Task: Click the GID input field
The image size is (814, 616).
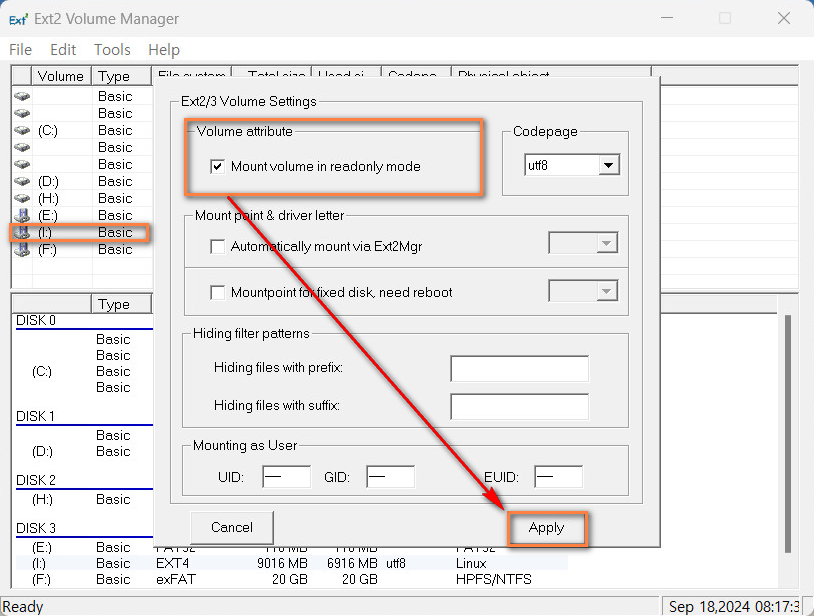Action: pyautogui.click(x=390, y=477)
